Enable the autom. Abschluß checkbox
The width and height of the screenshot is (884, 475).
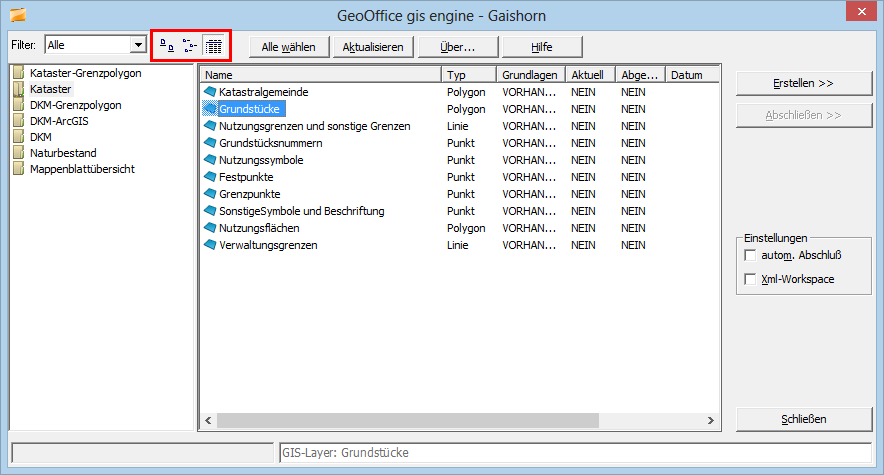click(750, 255)
